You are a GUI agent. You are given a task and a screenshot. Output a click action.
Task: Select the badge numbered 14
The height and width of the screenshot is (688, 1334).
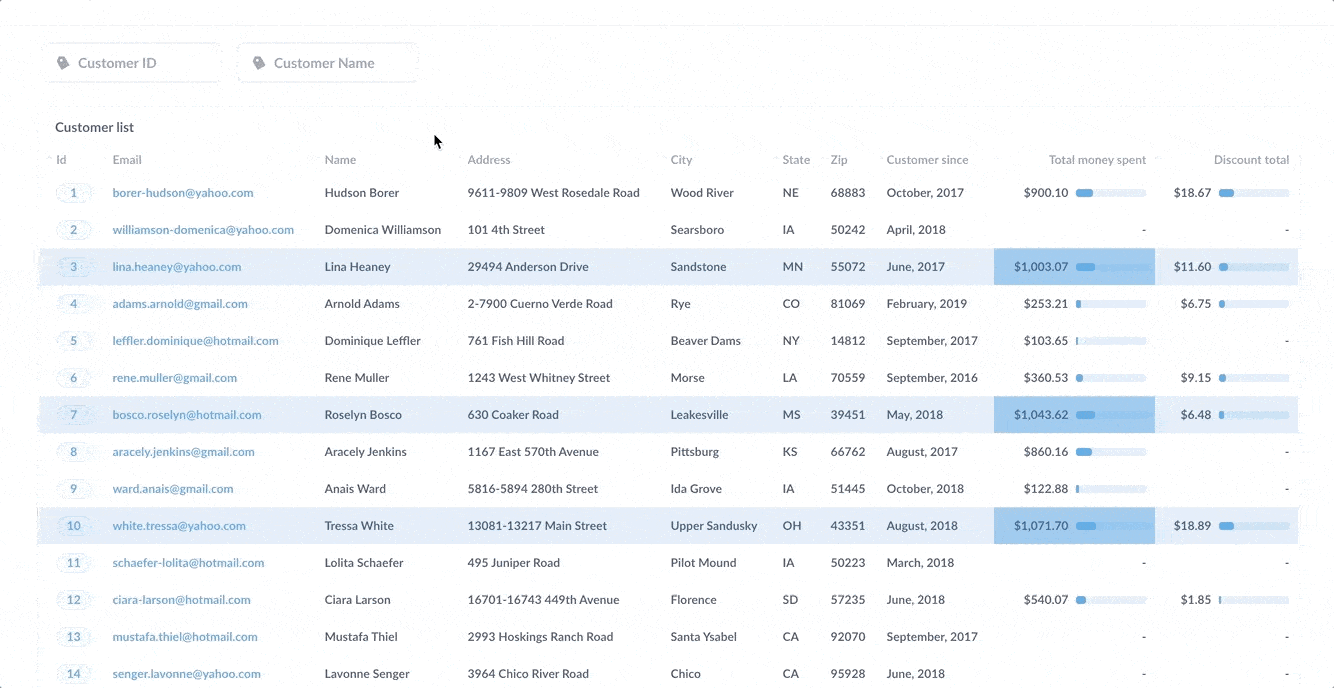[74, 673]
